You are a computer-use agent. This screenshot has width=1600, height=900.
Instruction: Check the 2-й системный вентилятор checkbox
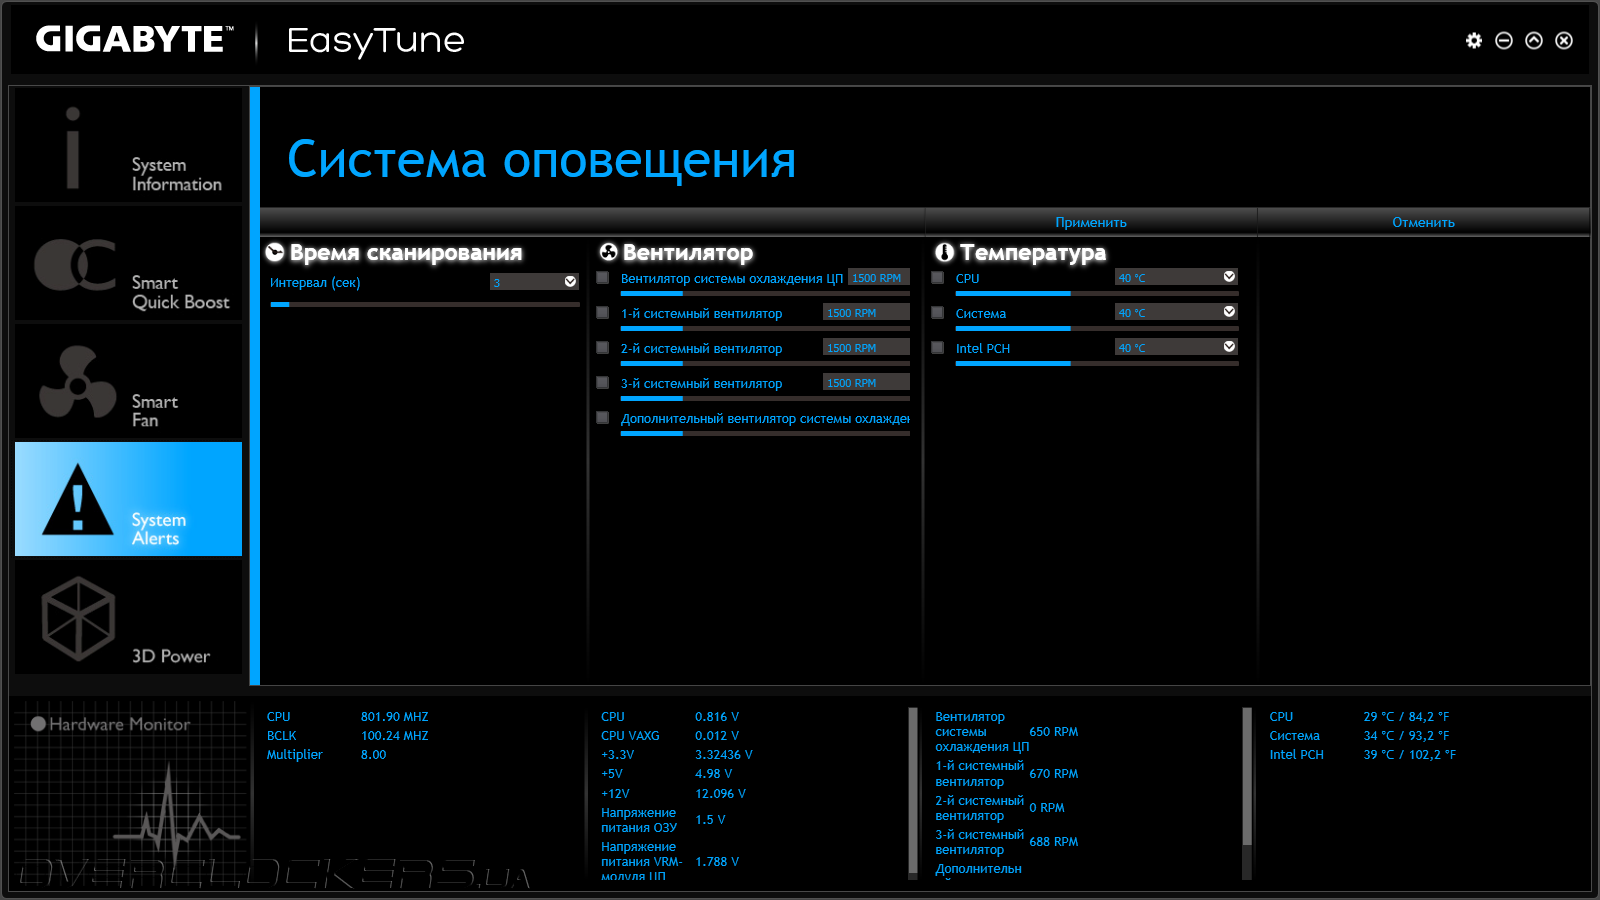pyautogui.click(x=603, y=348)
